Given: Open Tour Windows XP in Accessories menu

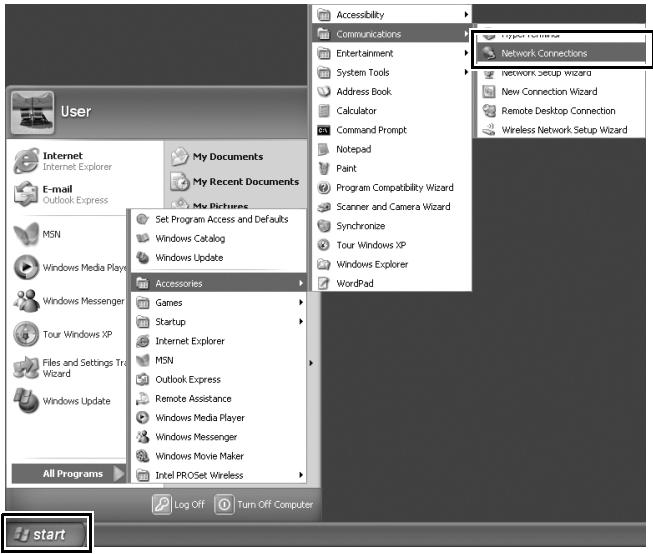Looking at the screenshot, I should click(392, 245).
